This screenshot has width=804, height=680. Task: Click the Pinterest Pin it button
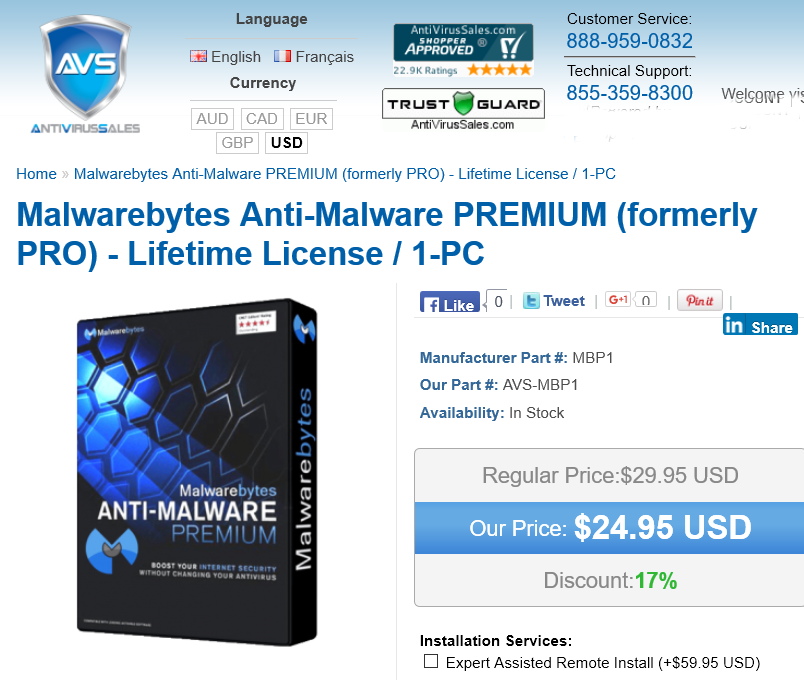pyautogui.click(x=700, y=300)
